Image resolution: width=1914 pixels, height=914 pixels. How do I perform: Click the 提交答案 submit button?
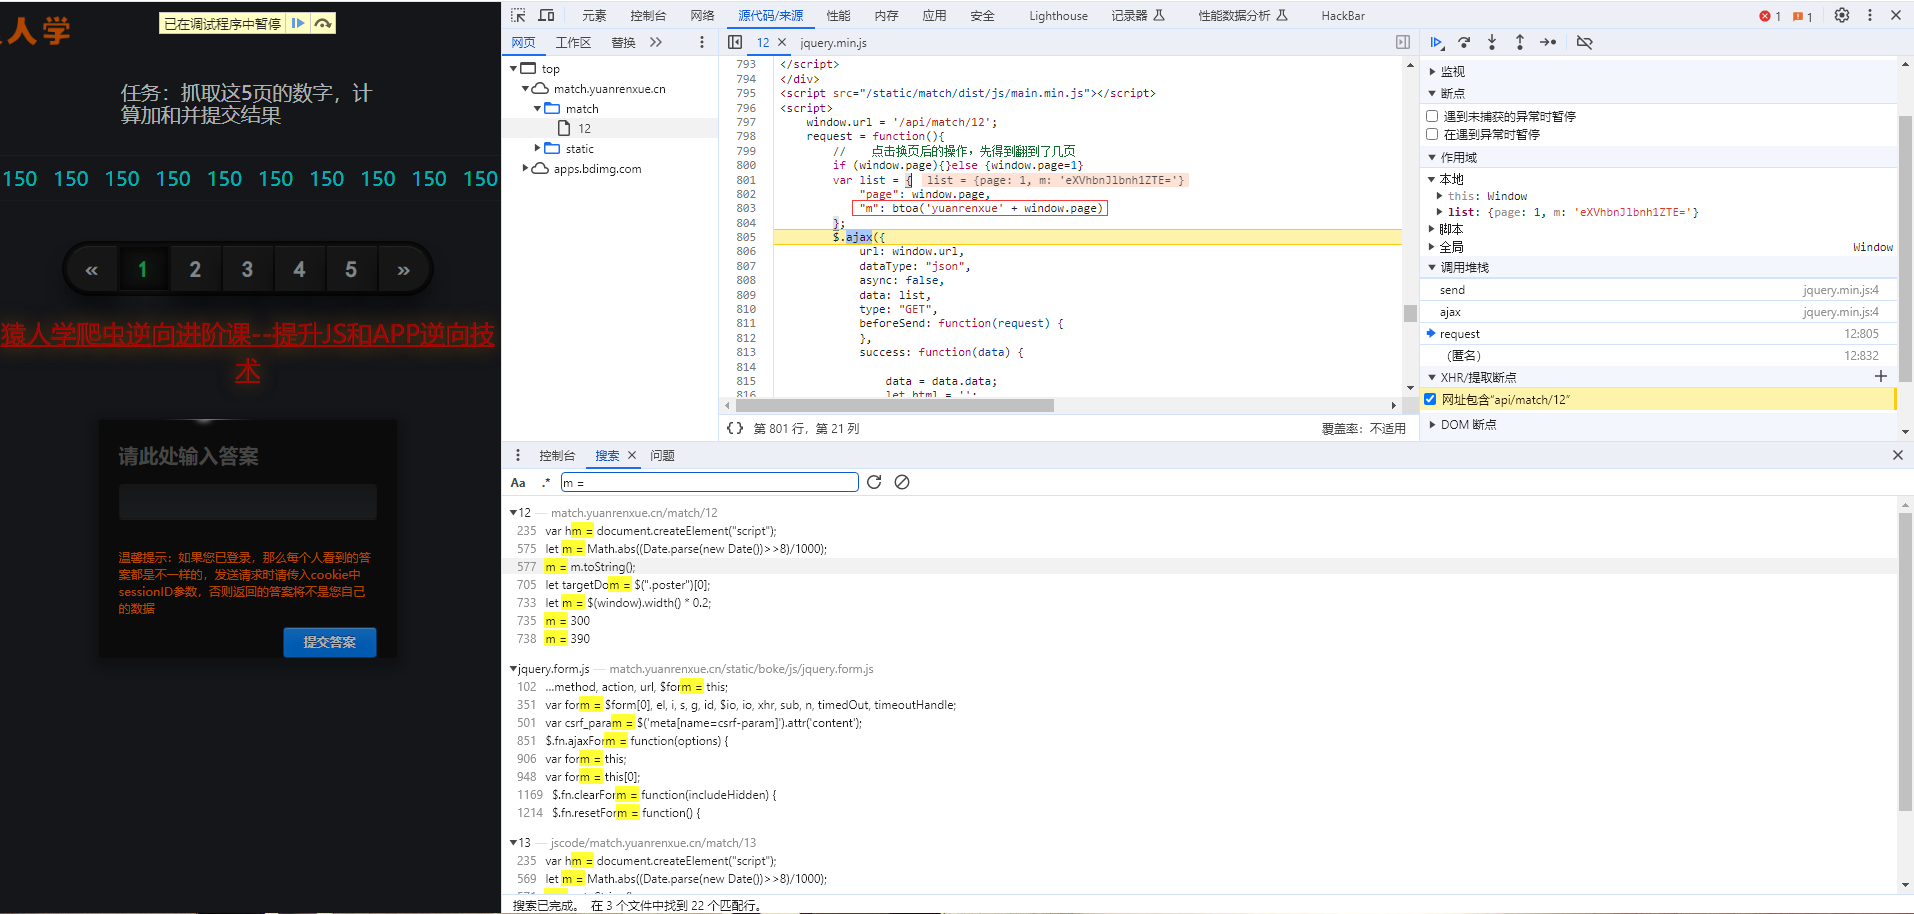[x=330, y=642]
